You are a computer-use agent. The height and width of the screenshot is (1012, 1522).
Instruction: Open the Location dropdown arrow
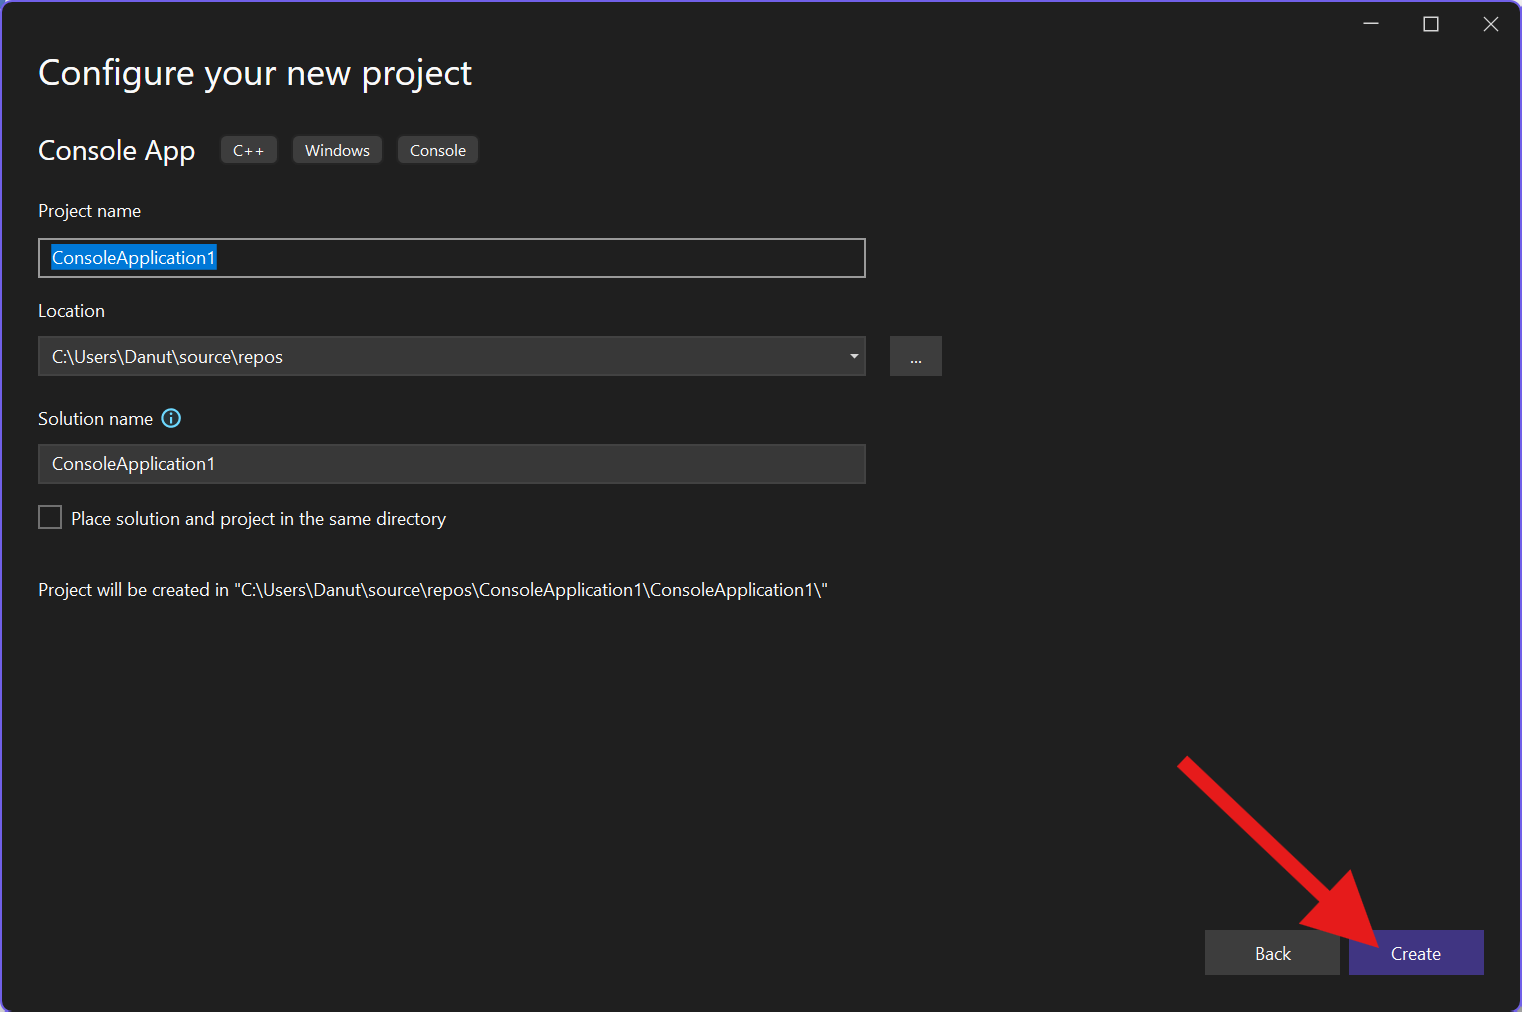[854, 356]
